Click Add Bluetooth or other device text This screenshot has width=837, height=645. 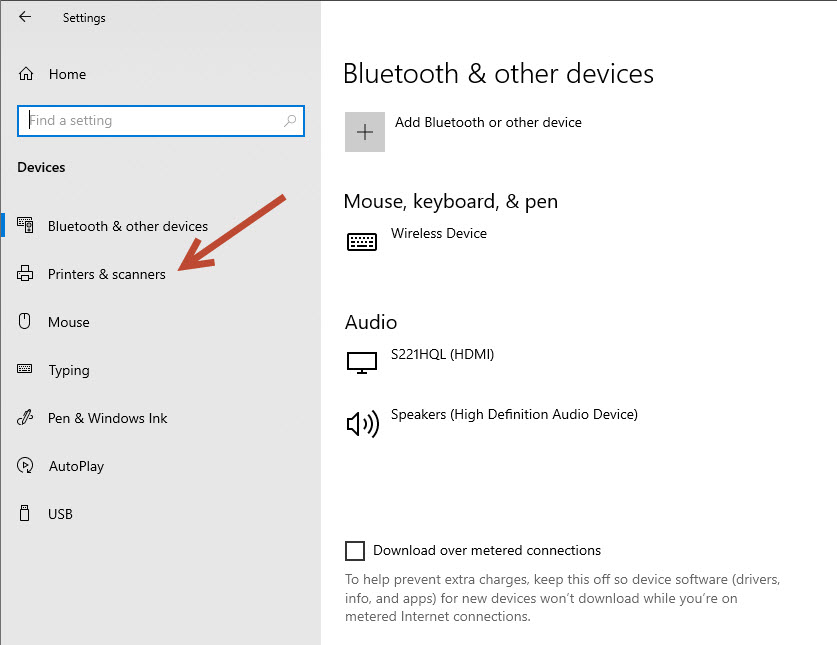(x=488, y=122)
